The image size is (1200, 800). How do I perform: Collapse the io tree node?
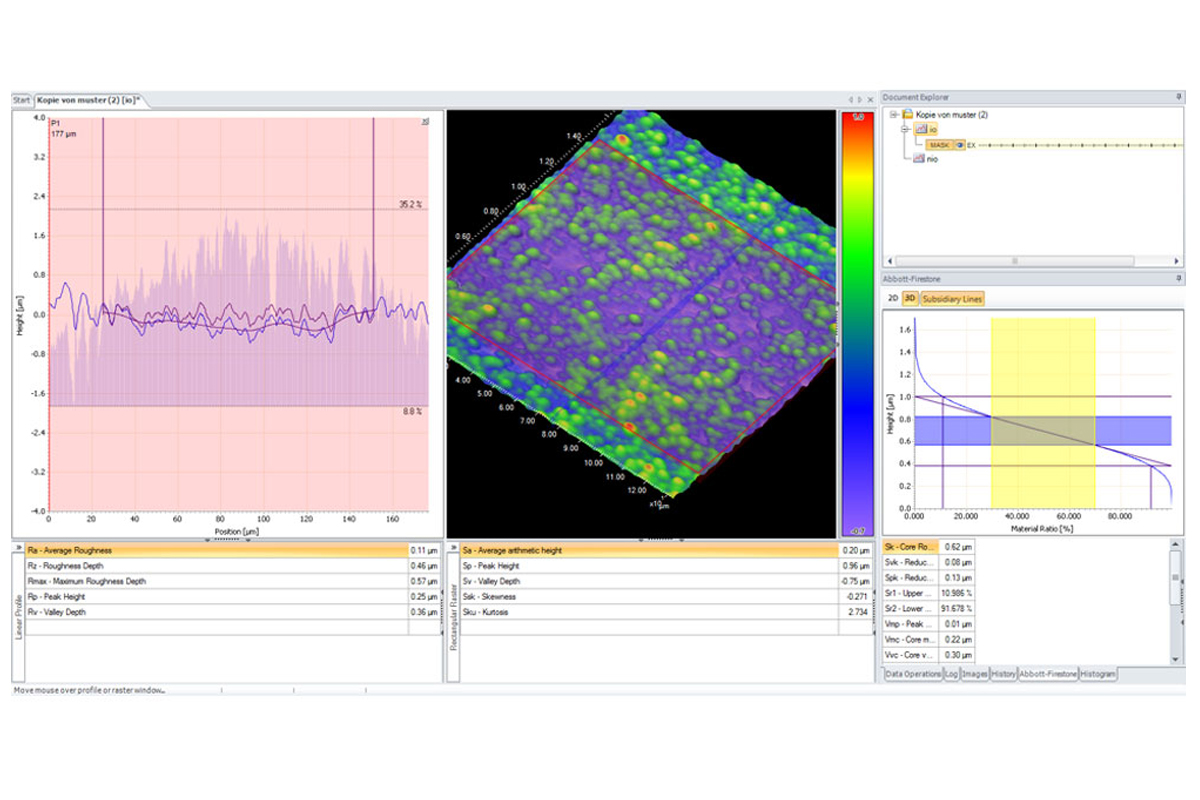click(905, 130)
